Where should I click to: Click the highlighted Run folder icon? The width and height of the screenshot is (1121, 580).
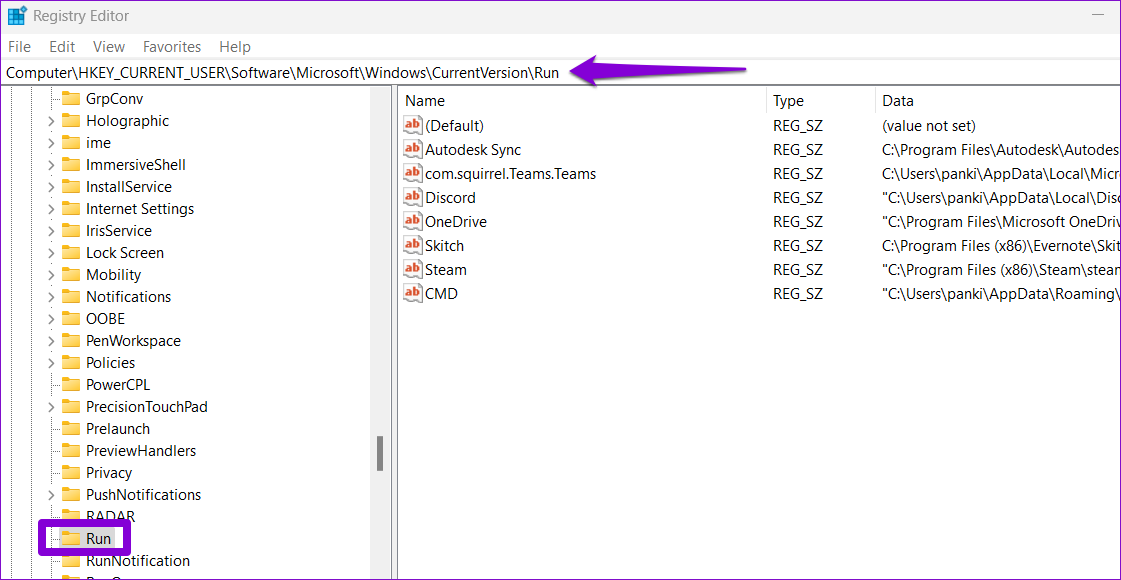click(x=73, y=538)
